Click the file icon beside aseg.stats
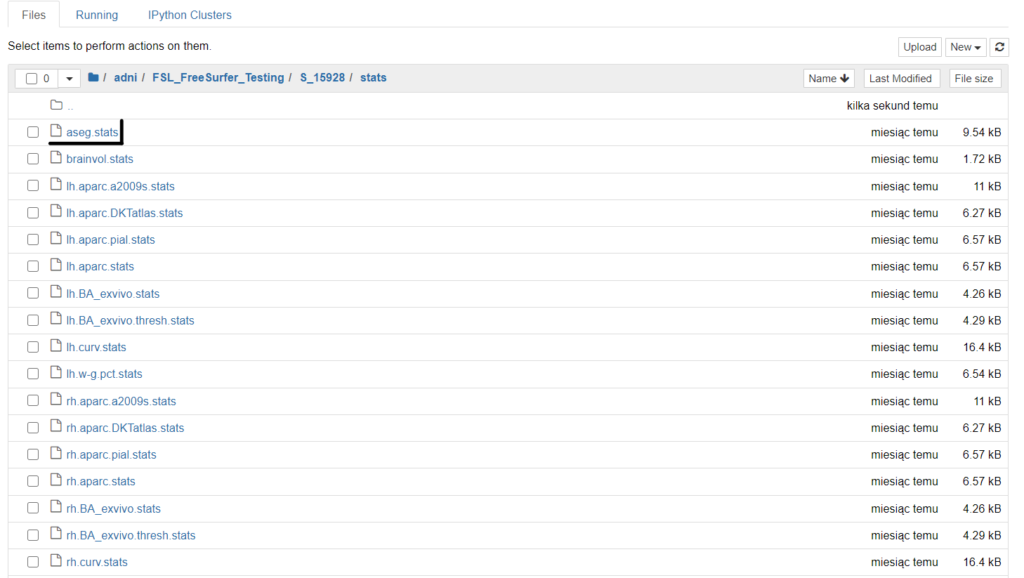1024x578 pixels. pyautogui.click(x=56, y=131)
